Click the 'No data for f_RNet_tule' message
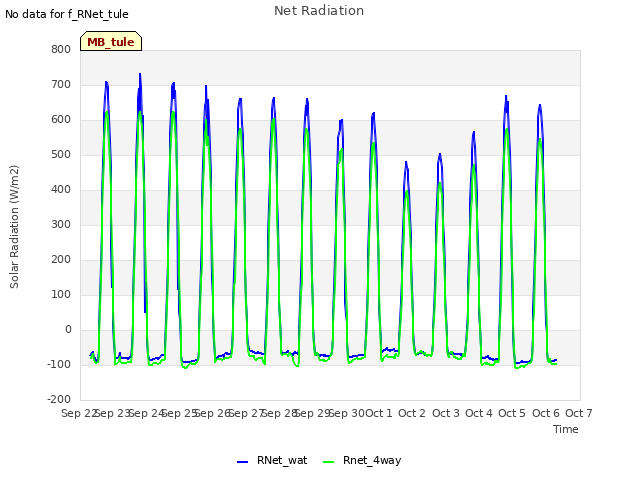The image size is (640, 480). click(67, 14)
